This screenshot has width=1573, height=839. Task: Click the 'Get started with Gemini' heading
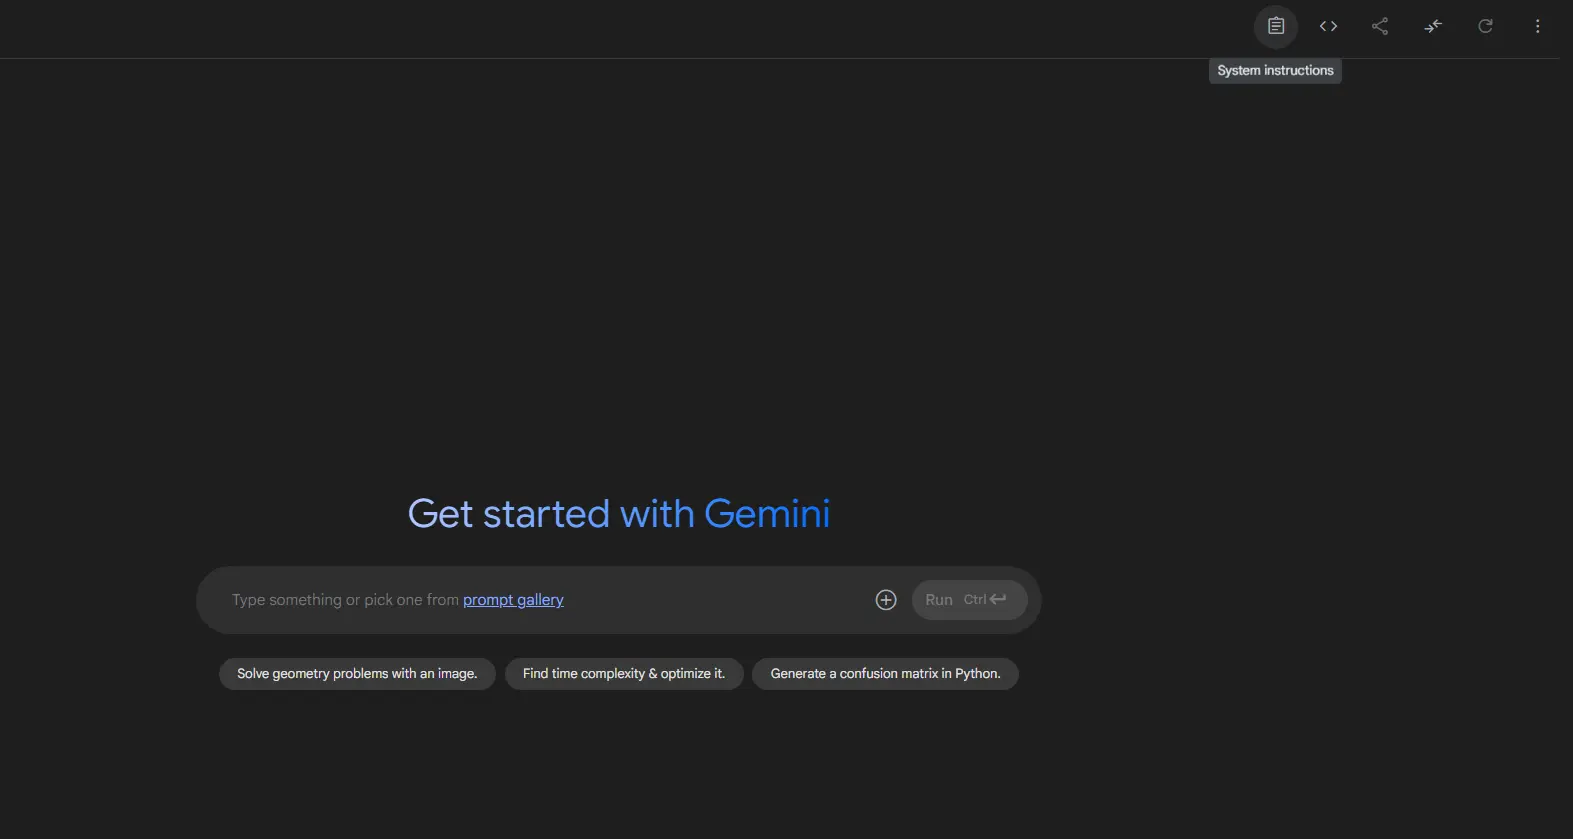[x=619, y=514]
